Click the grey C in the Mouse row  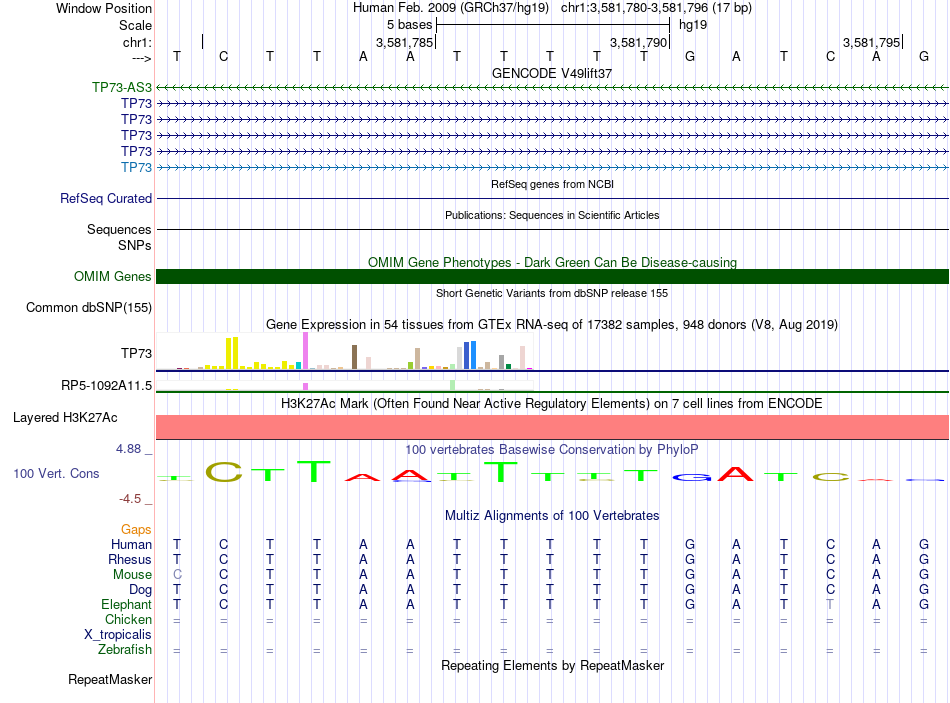pyautogui.click(x=177, y=575)
